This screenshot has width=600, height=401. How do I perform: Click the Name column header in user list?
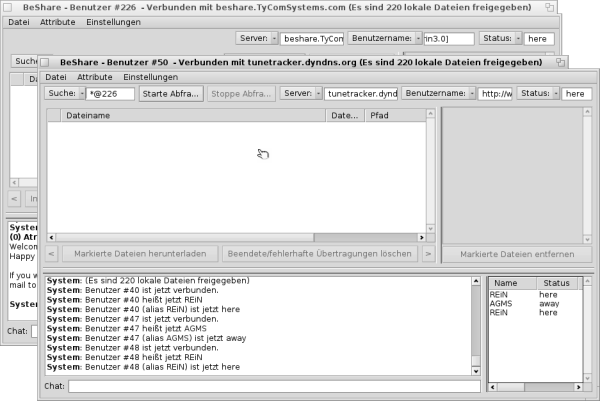[507, 284]
